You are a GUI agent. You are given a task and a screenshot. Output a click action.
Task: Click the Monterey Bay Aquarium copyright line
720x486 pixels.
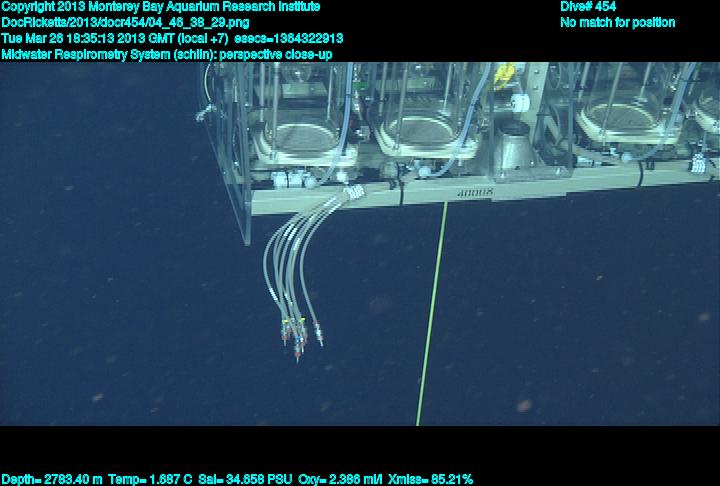point(160,7)
